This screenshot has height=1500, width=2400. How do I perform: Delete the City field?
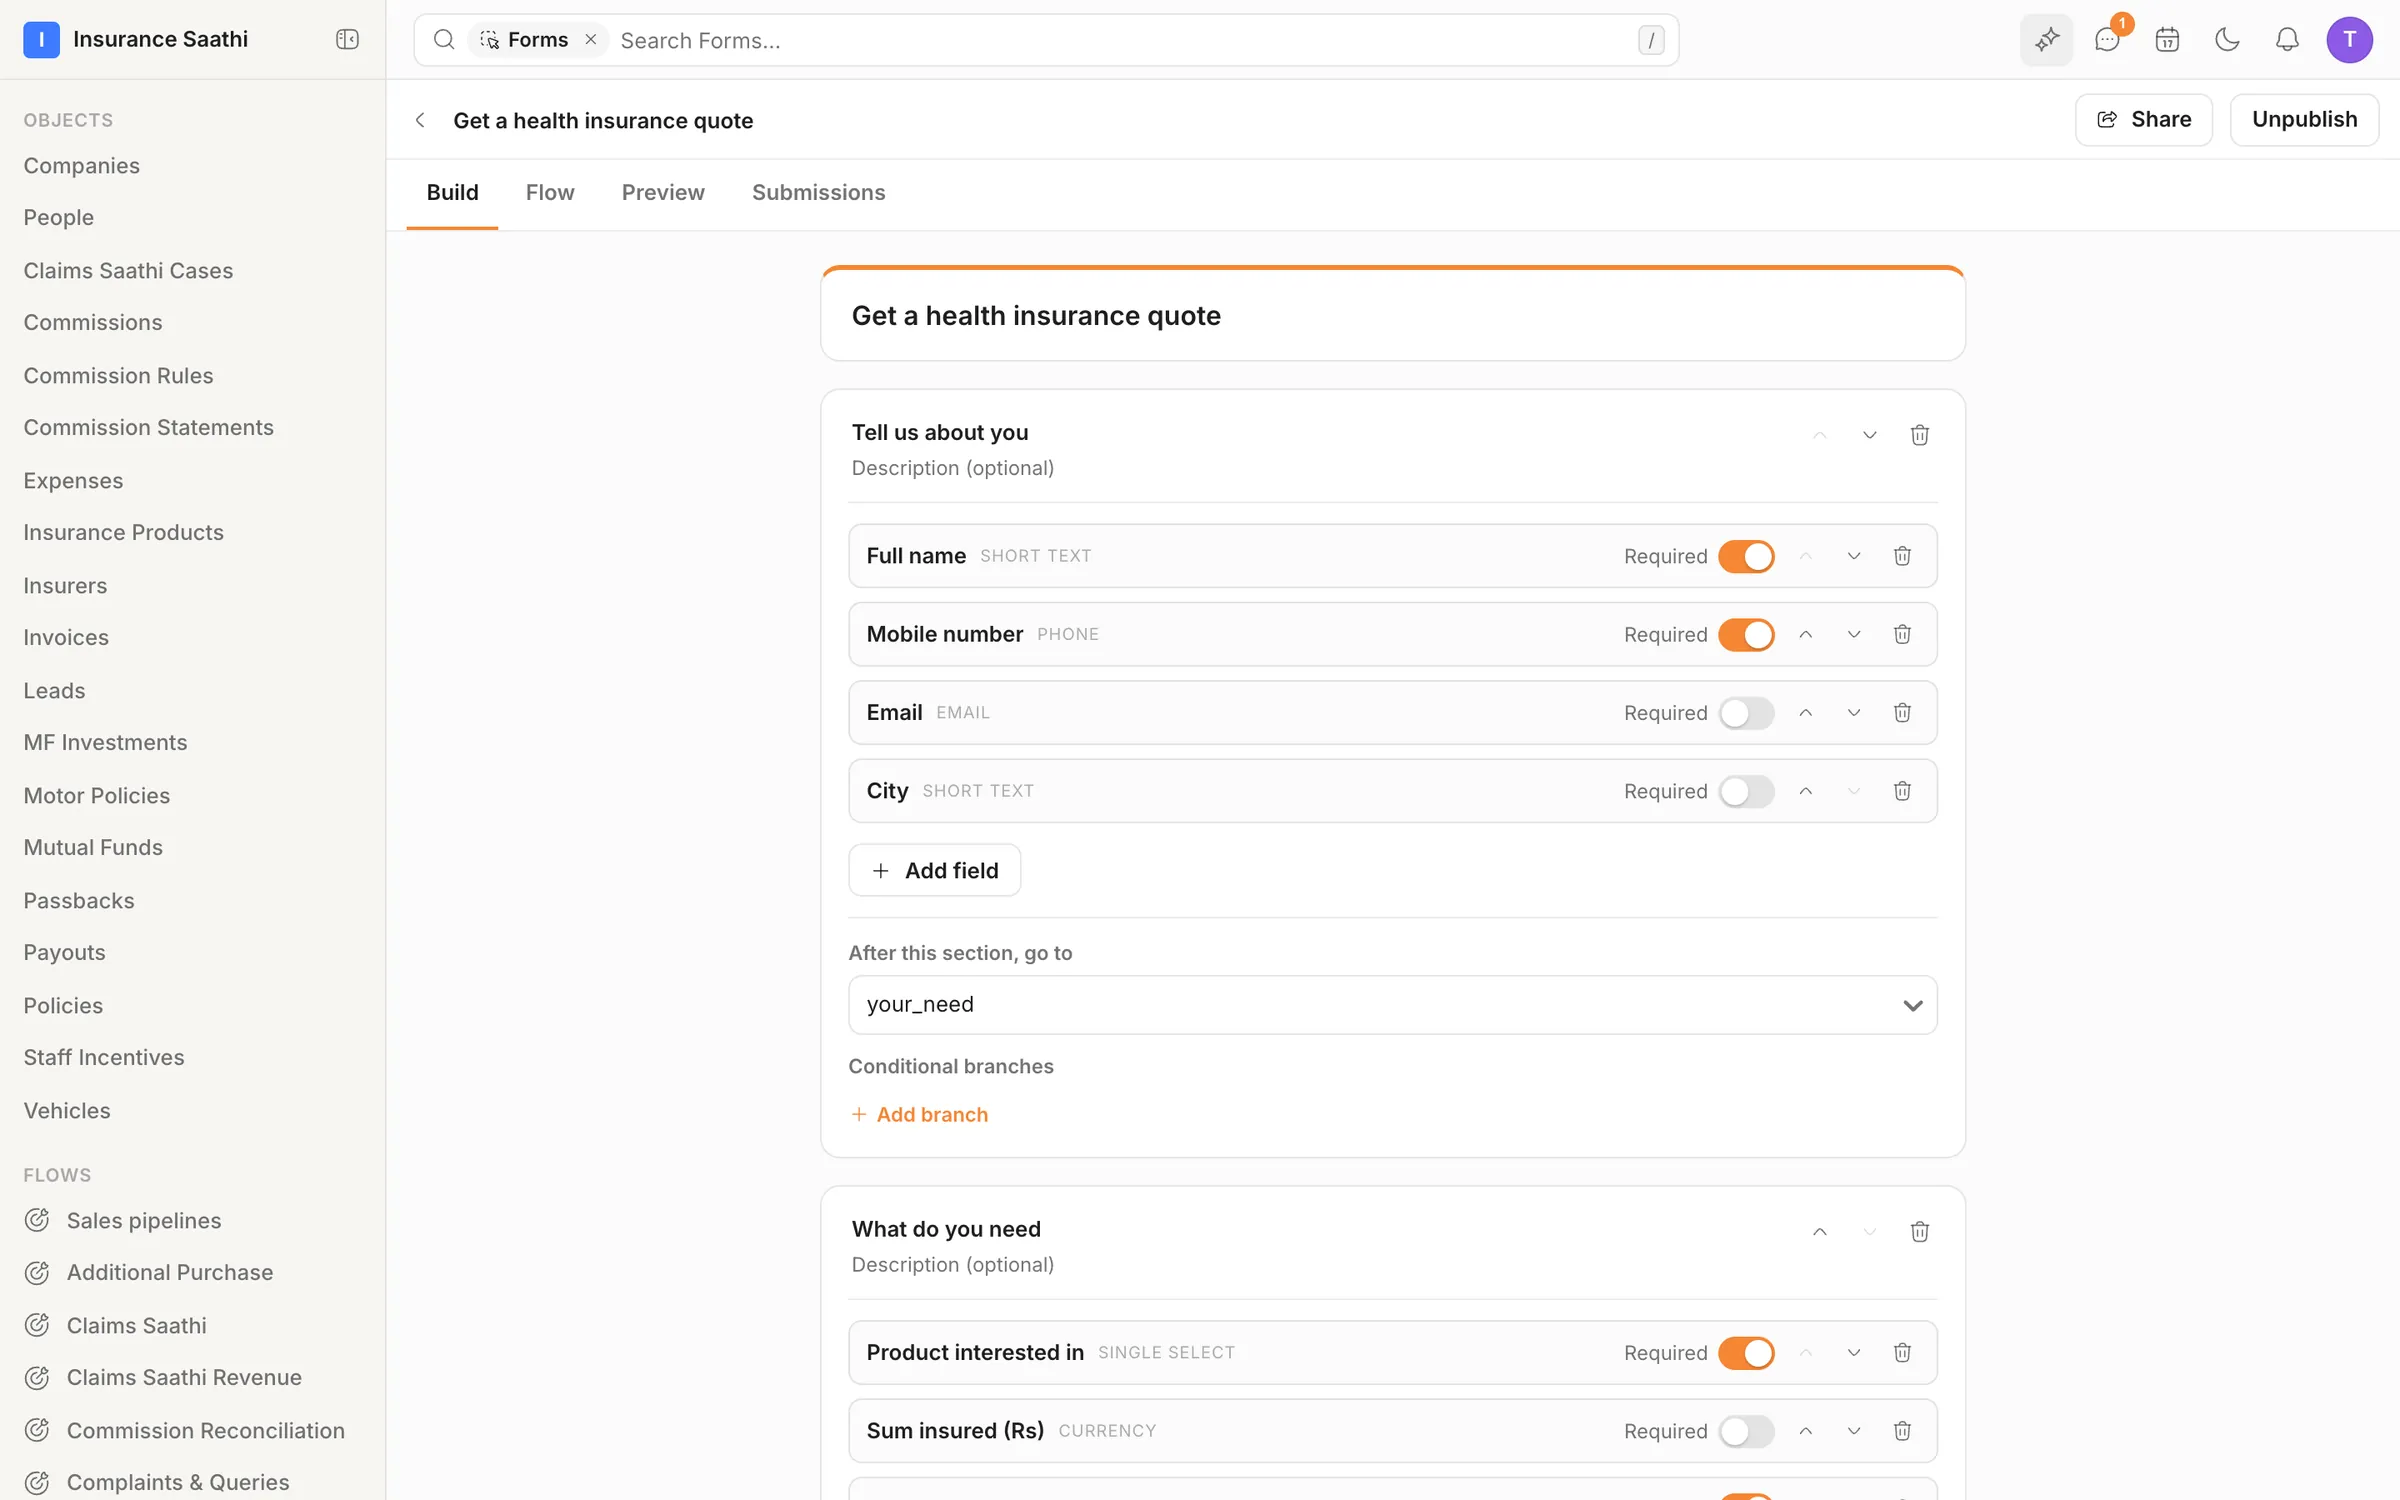pos(1902,791)
